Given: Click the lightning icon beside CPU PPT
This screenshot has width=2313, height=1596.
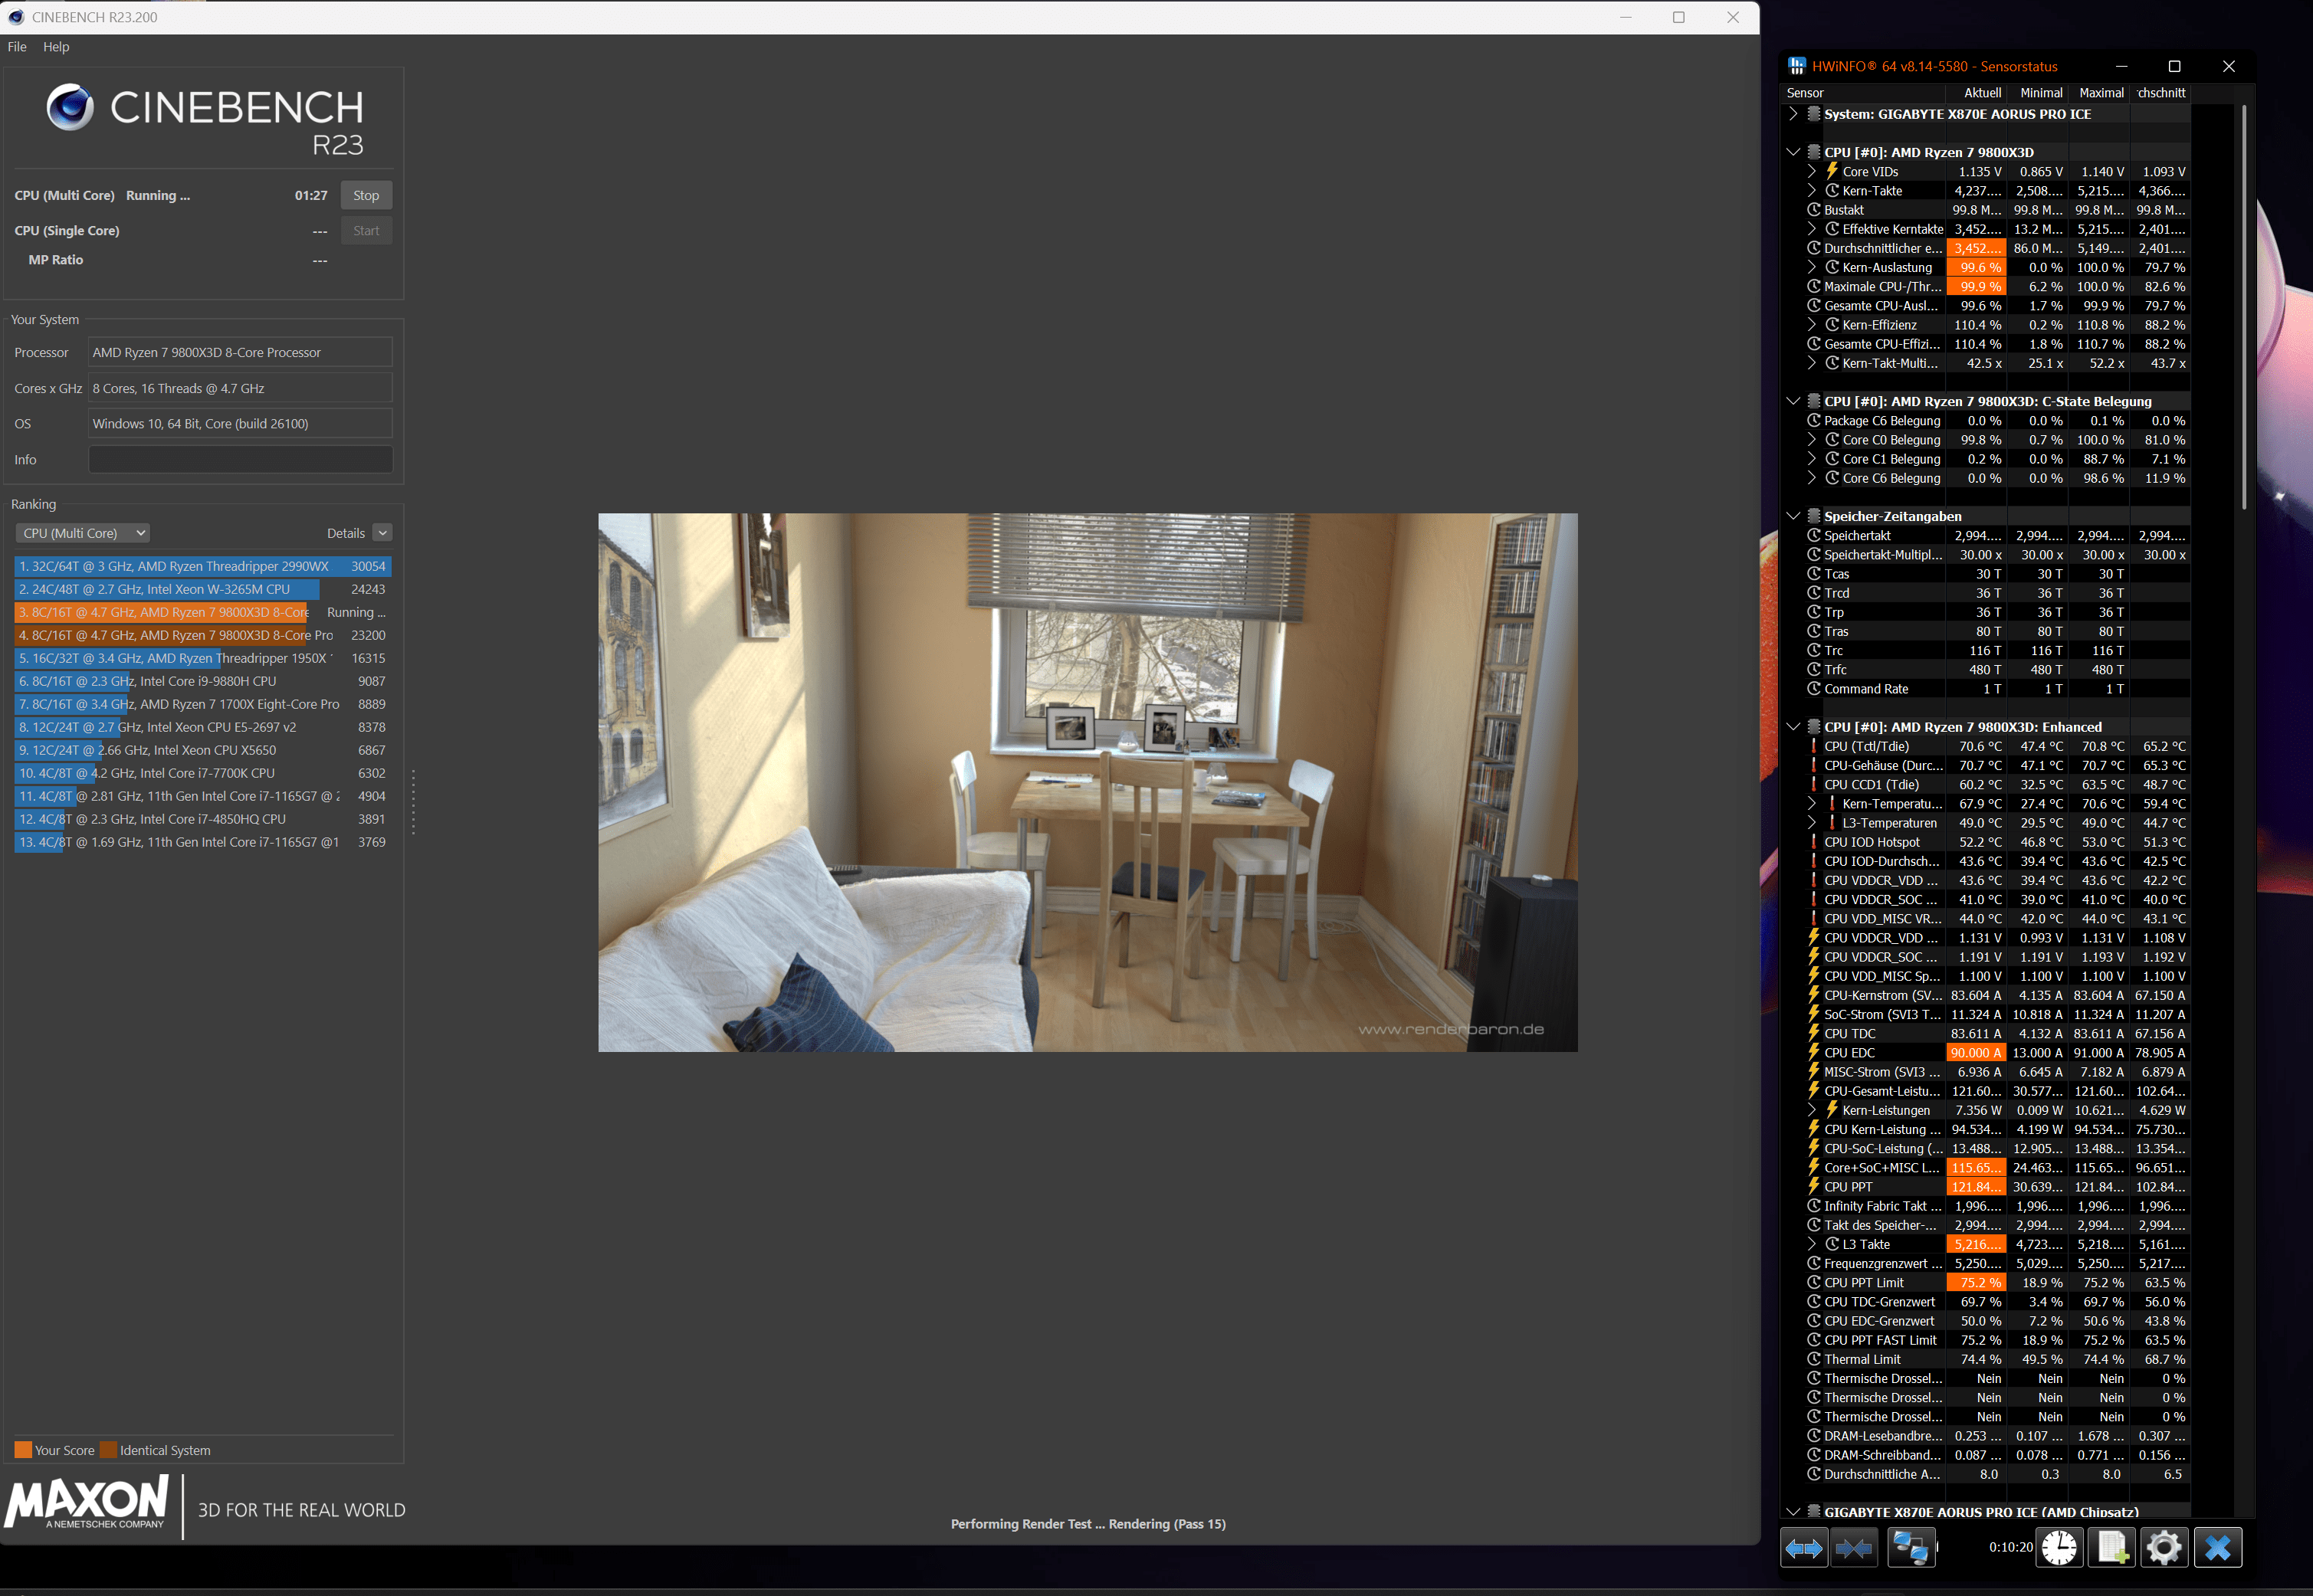Looking at the screenshot, I should tap(1814, 1186).
